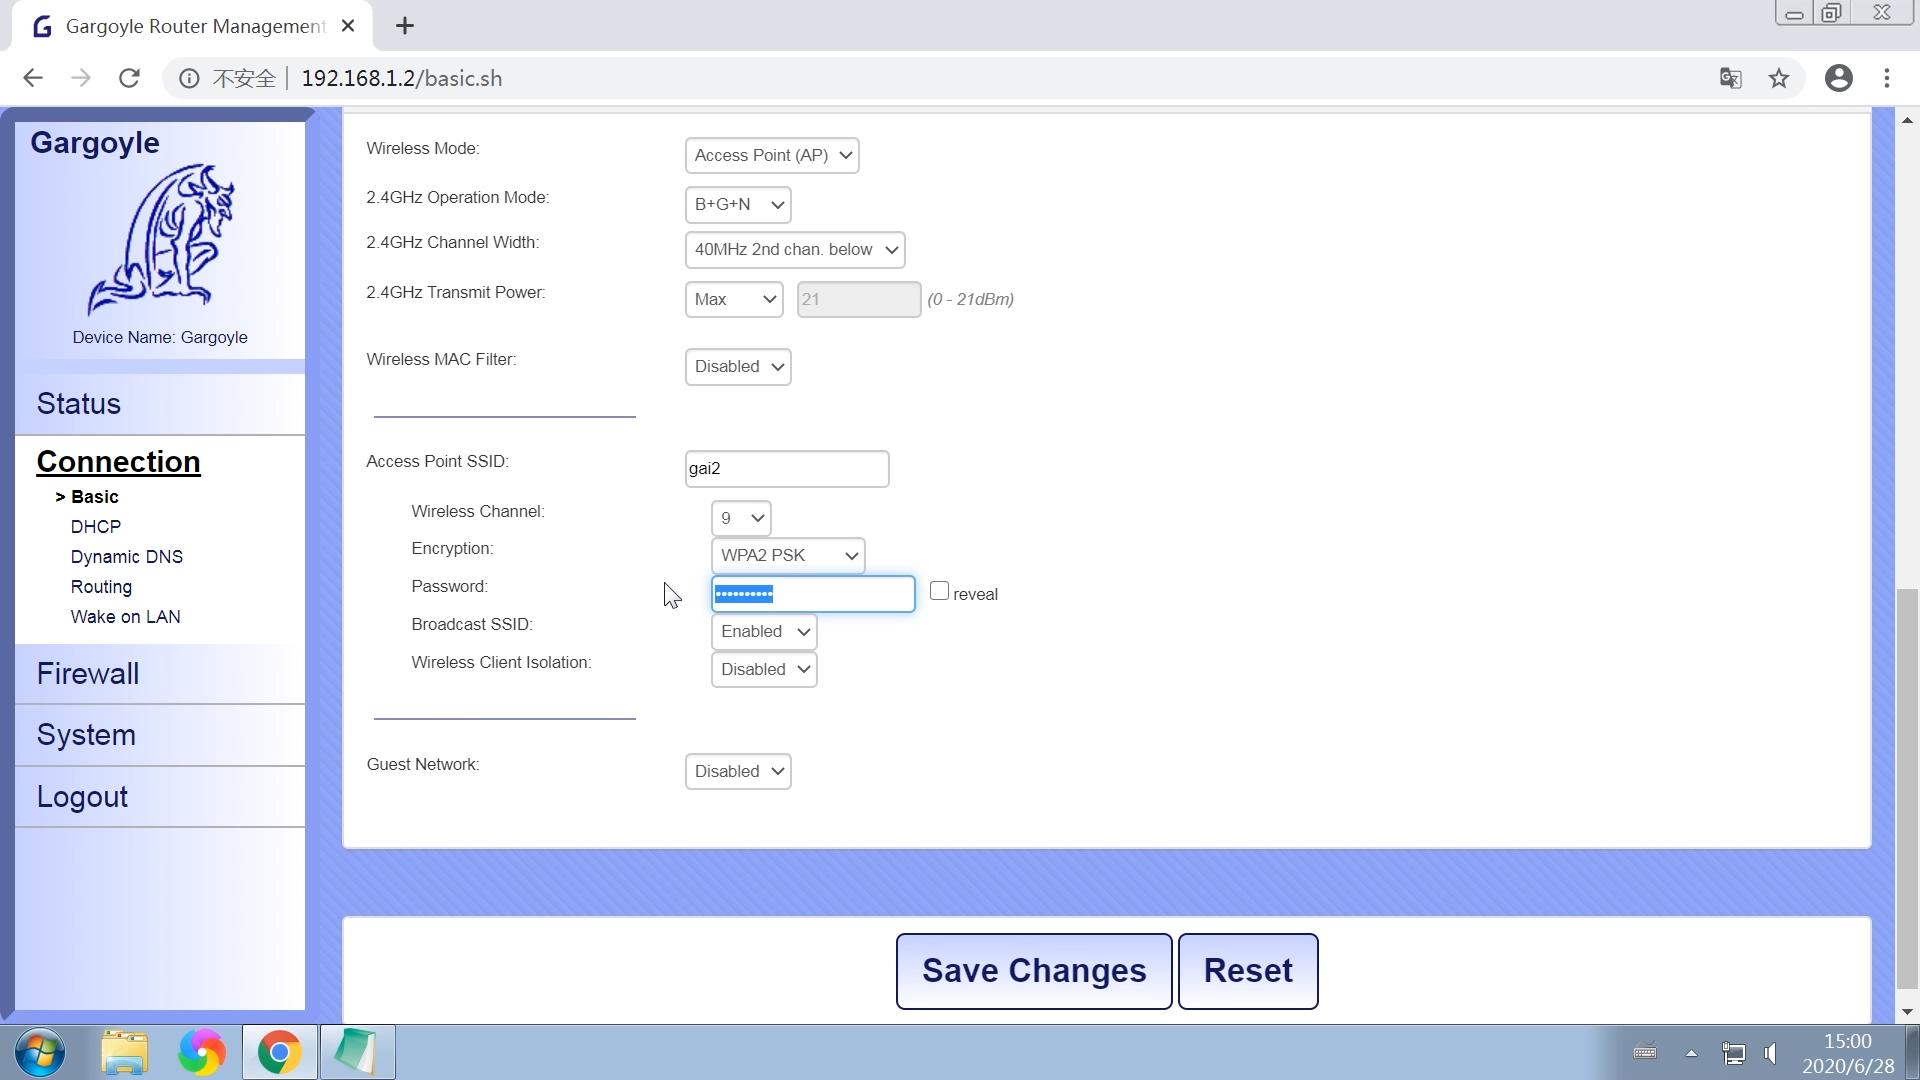Open the Chrome profile avatar icon

click(x=1838, y=78)
